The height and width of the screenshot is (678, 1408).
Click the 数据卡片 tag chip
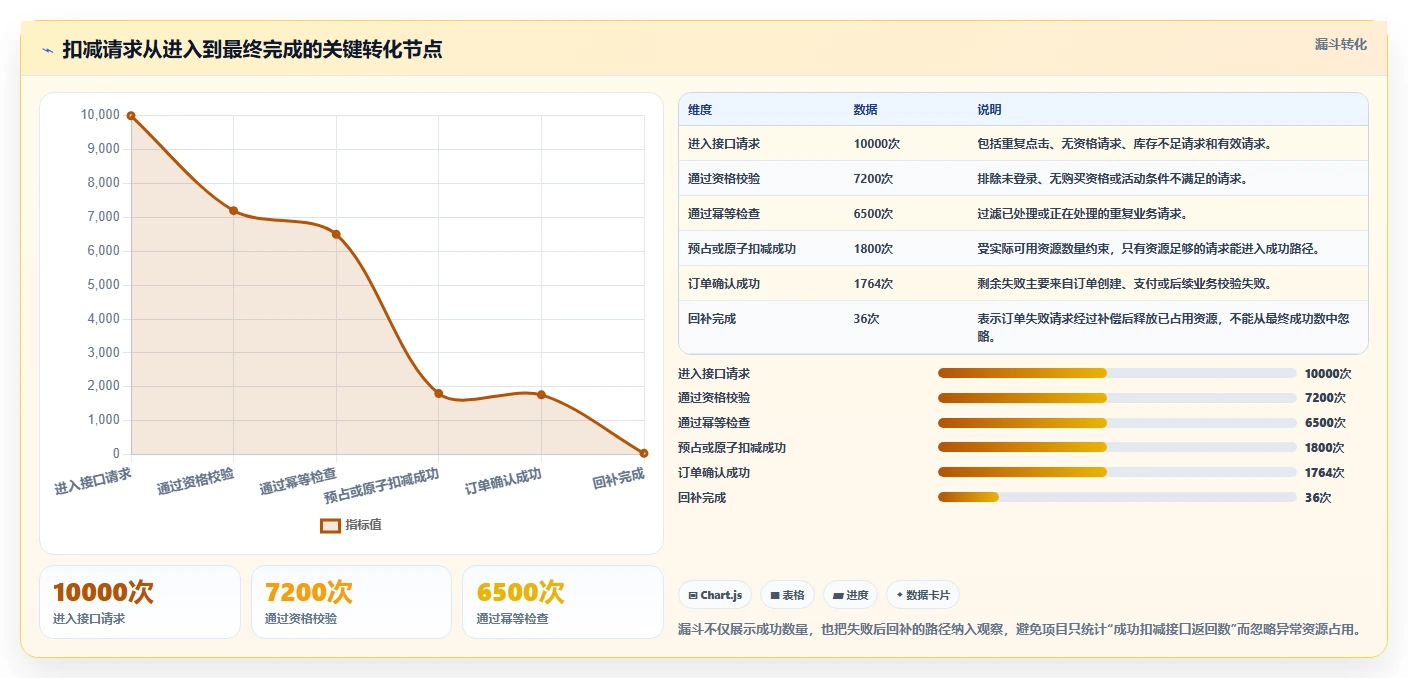pos(922,595)
